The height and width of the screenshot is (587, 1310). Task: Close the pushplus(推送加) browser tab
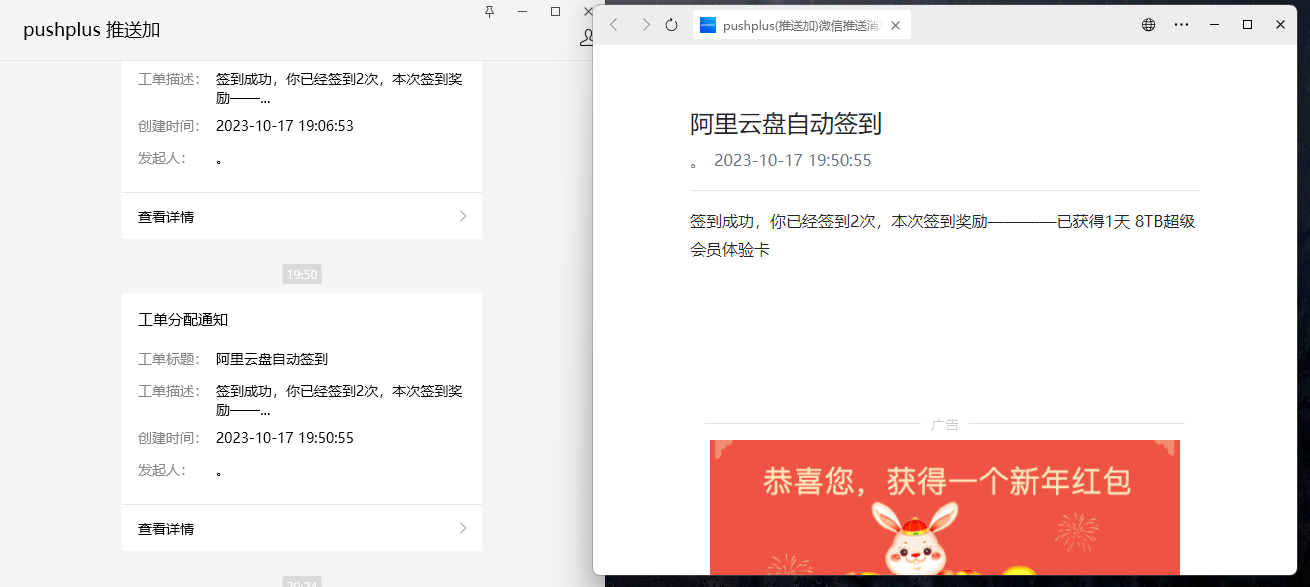(x=895, y=25)
